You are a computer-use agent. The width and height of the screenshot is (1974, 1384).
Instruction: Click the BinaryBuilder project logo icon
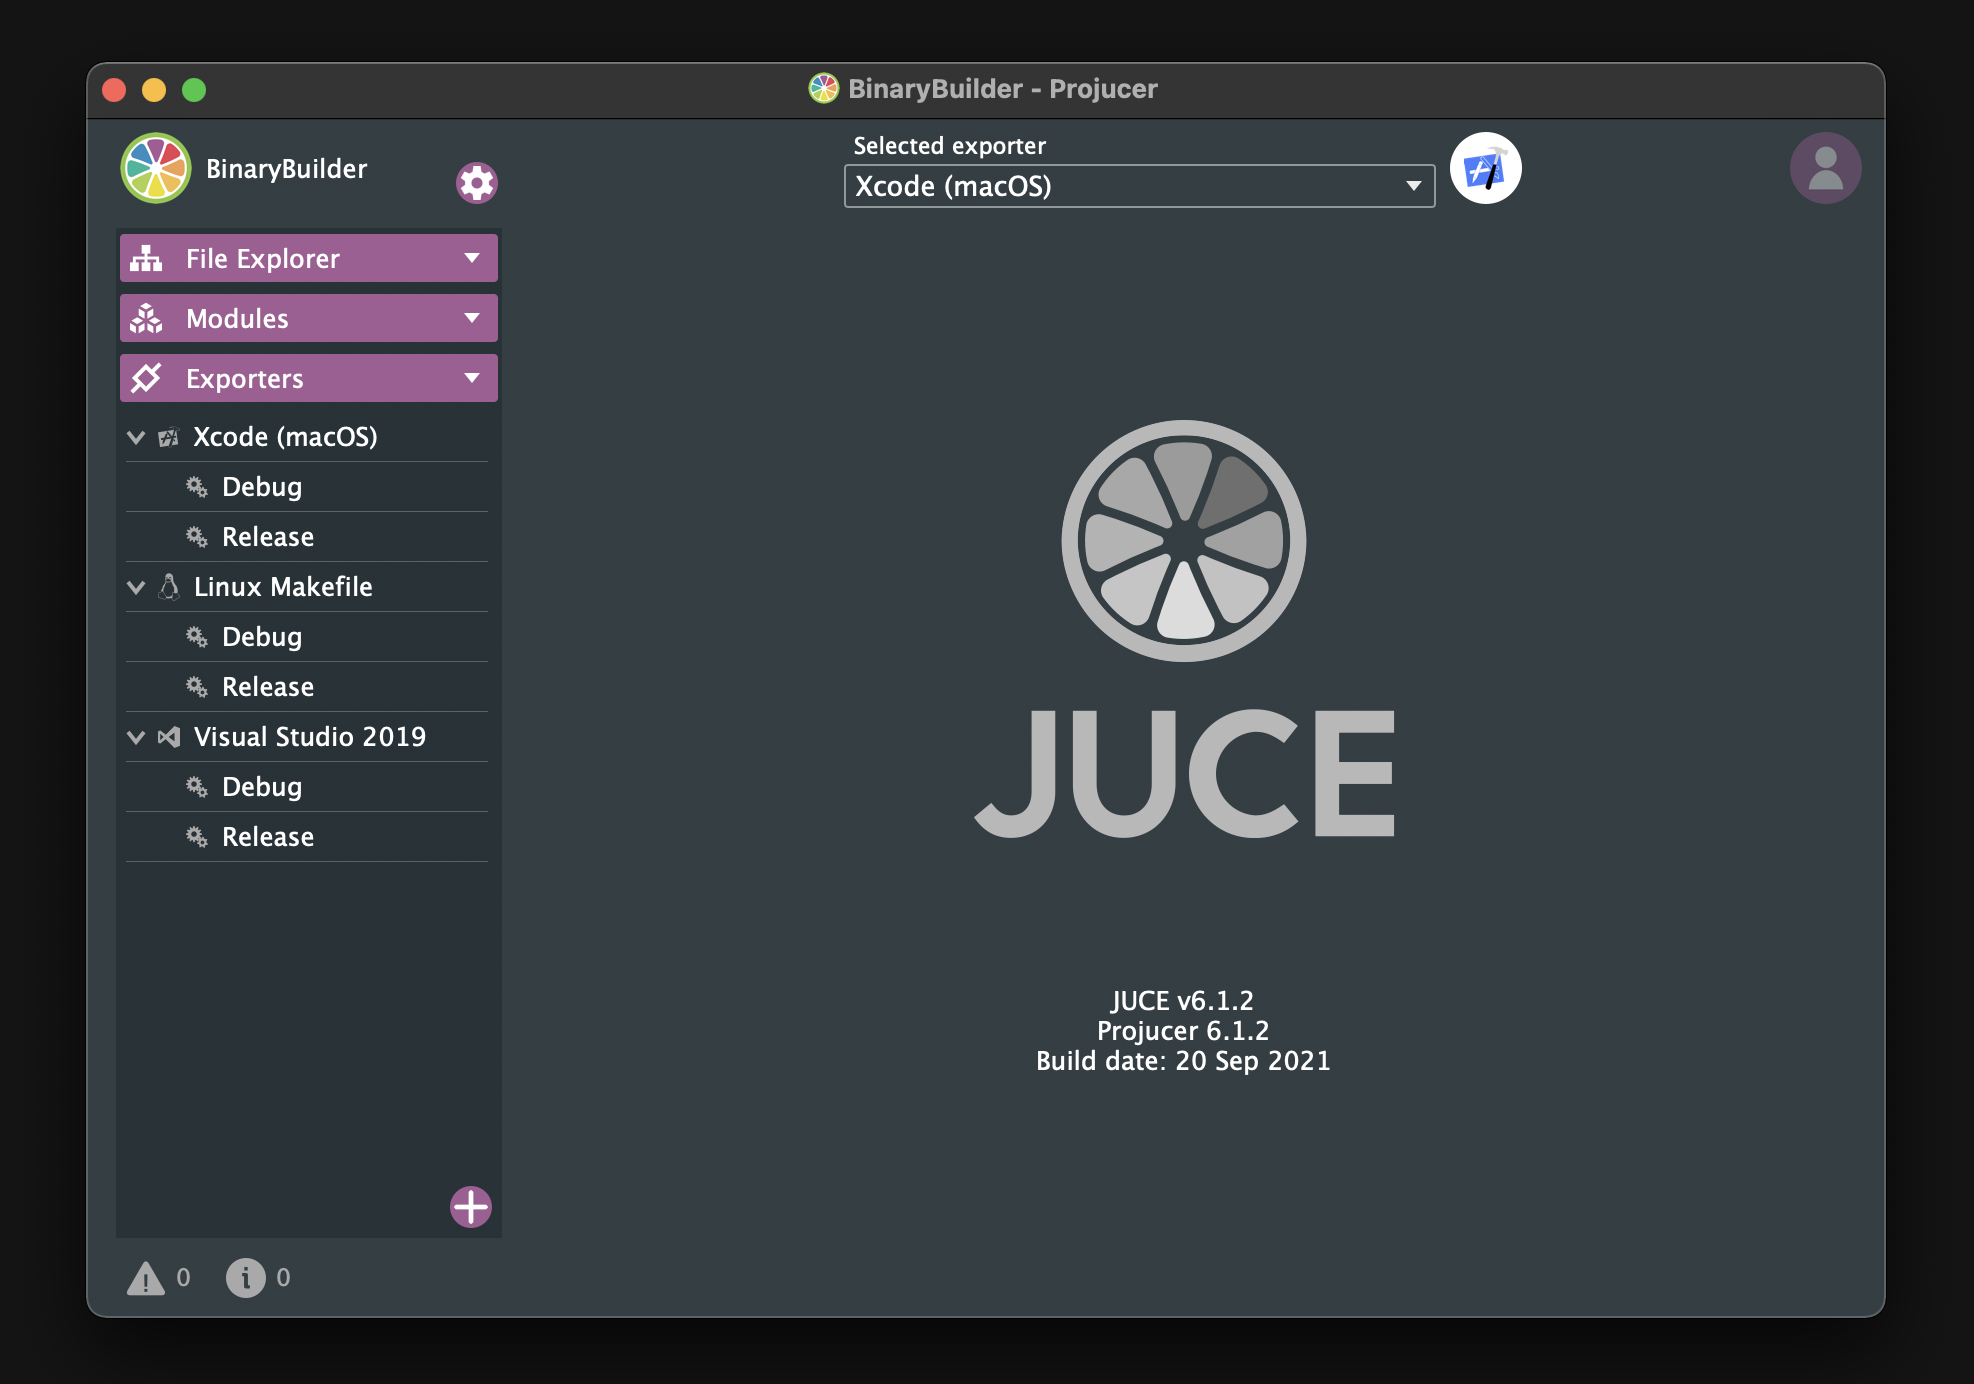click(156, 169)
